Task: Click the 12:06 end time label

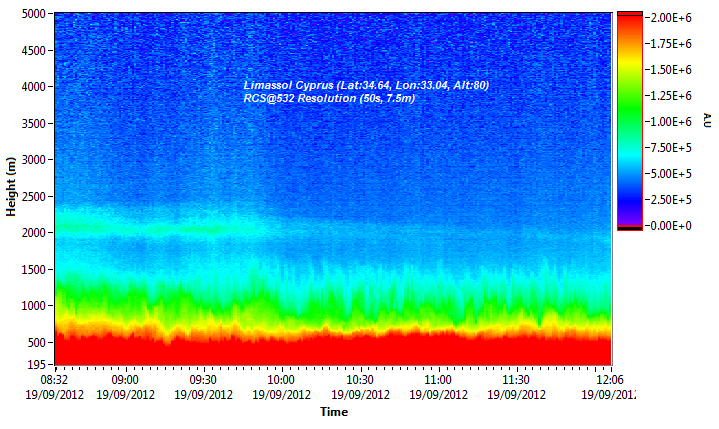Action: pos(611,380)
